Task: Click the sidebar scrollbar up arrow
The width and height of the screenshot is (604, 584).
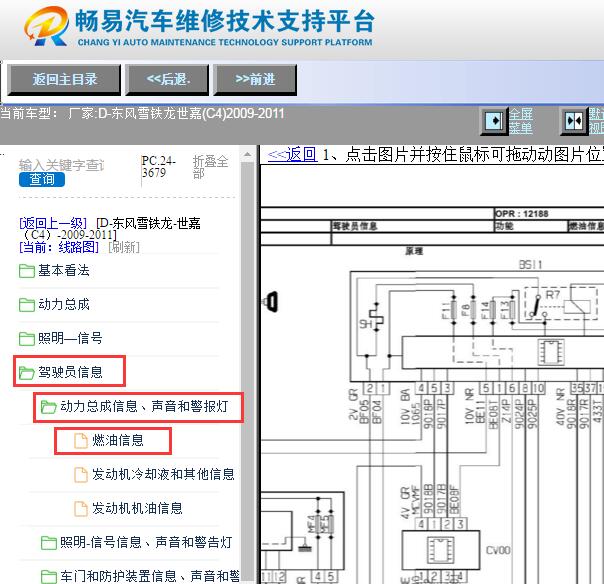Action: [247, 155]
